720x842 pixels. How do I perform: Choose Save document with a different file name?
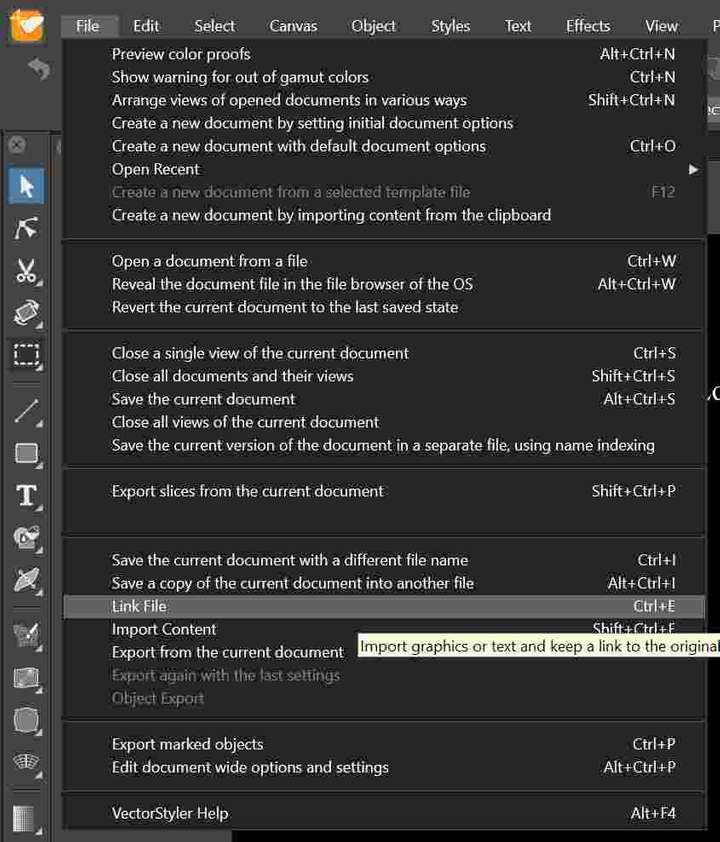[384, 561]
